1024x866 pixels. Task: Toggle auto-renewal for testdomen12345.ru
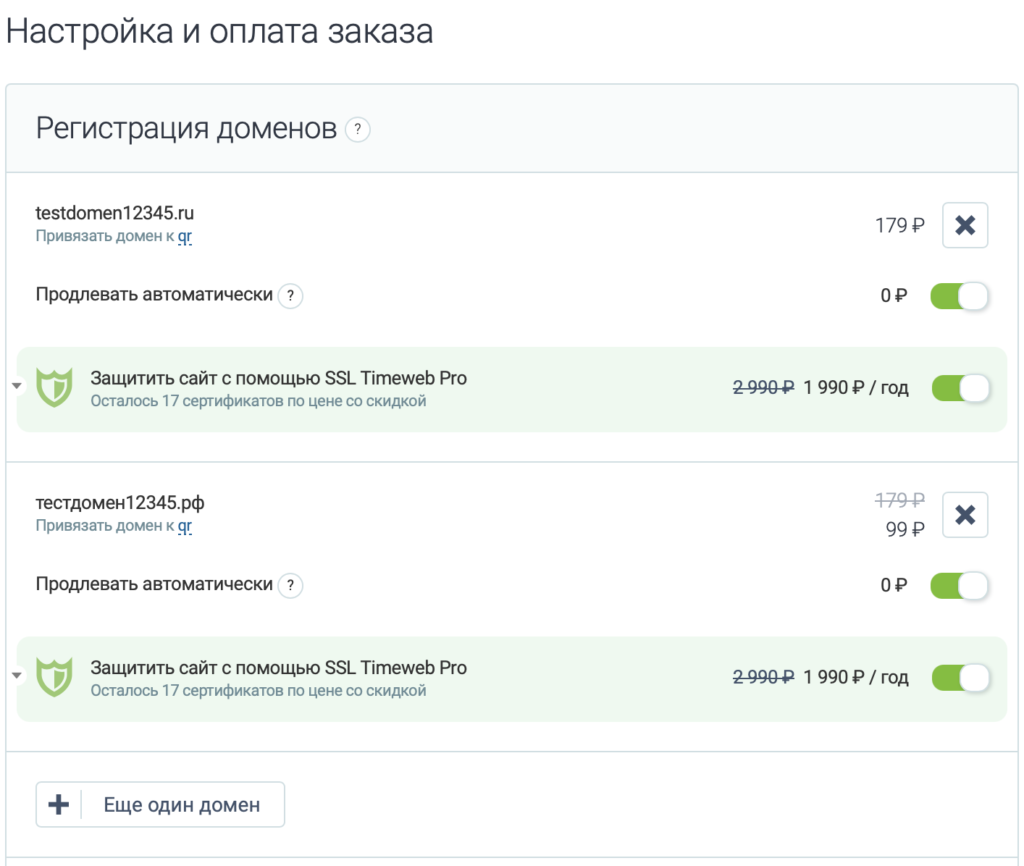[959, 296]
